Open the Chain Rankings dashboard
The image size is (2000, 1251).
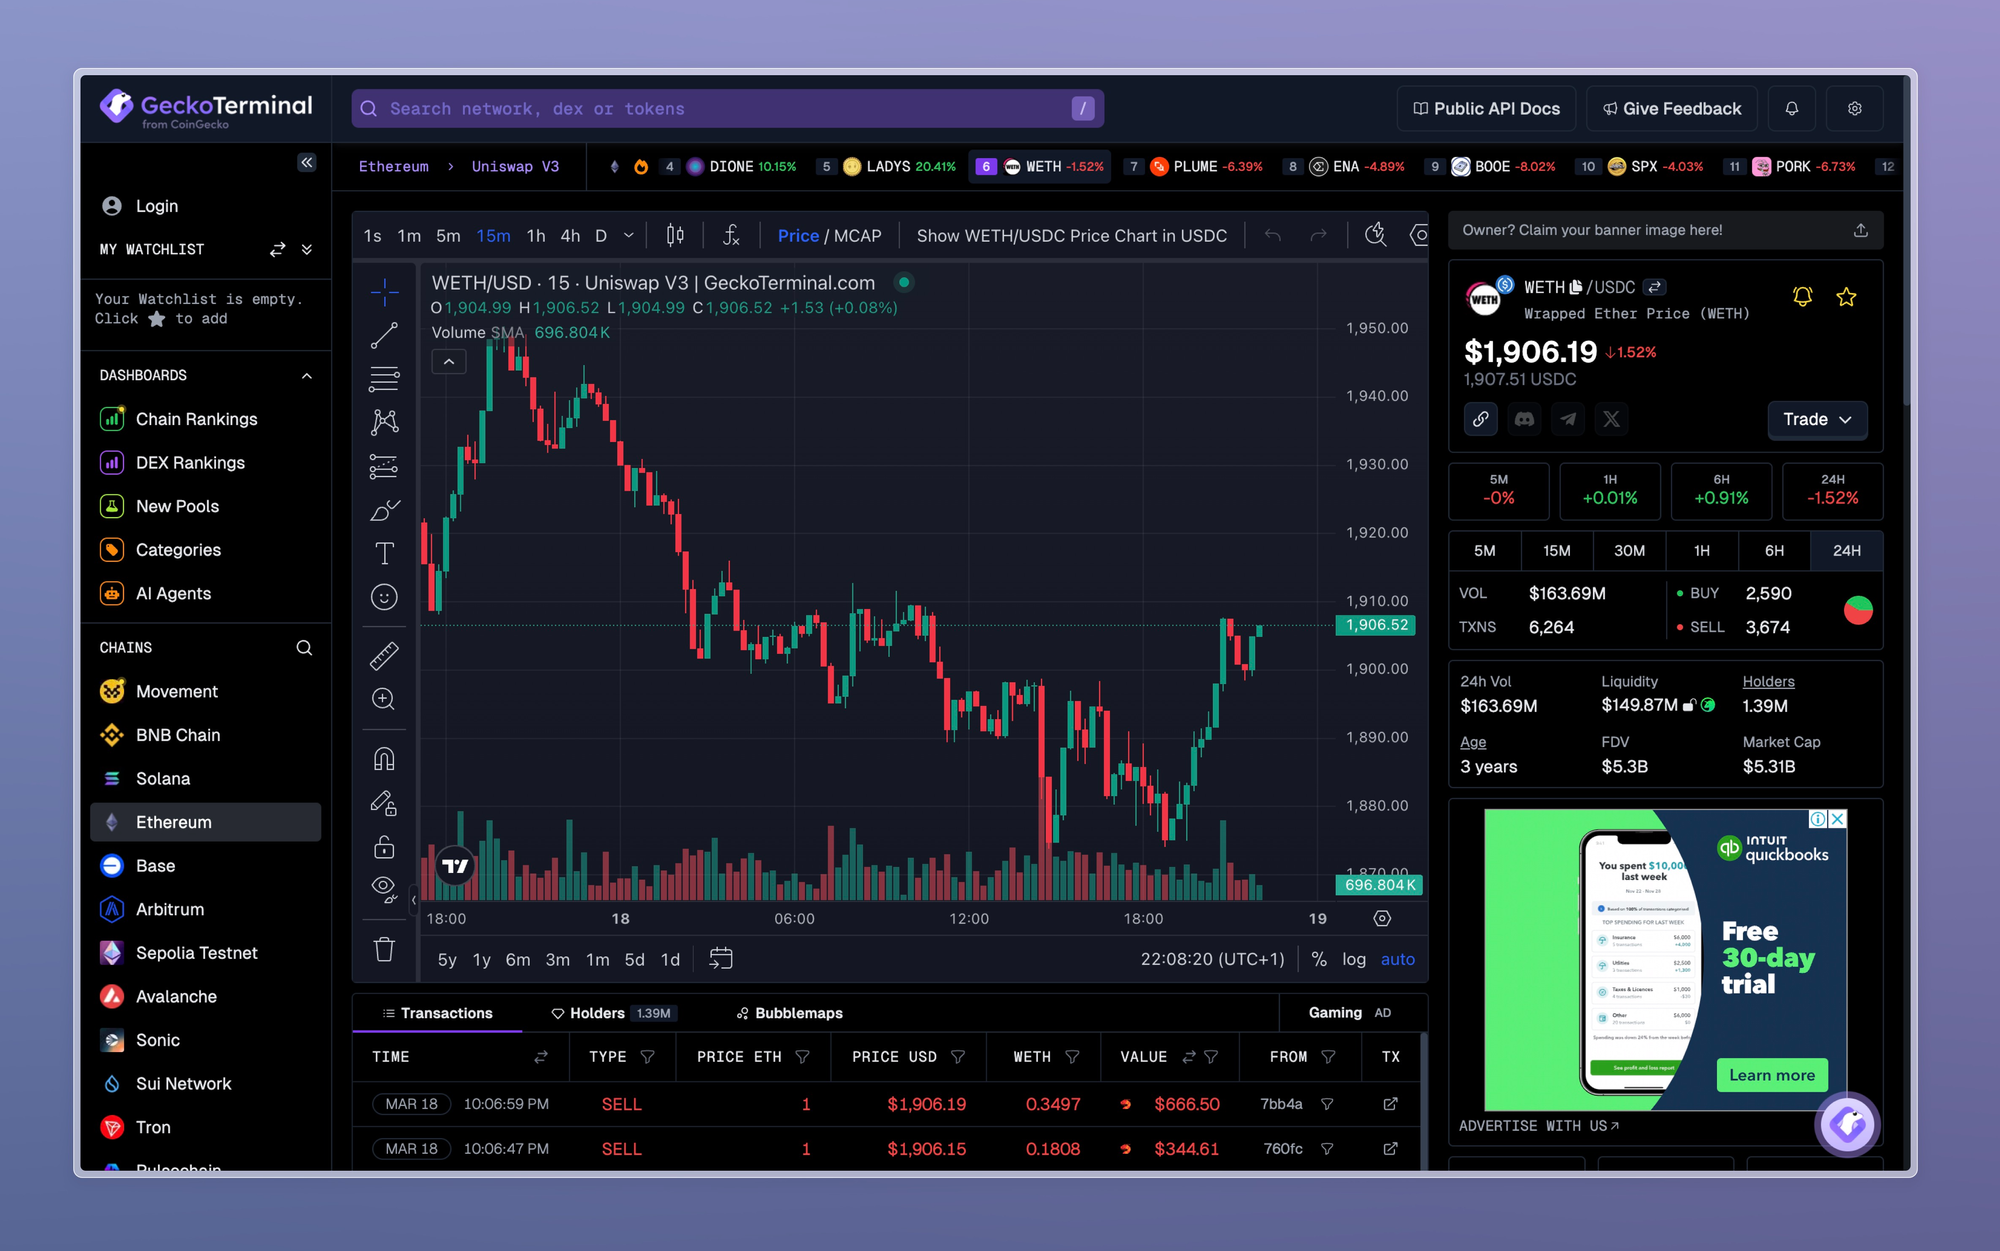196,419
